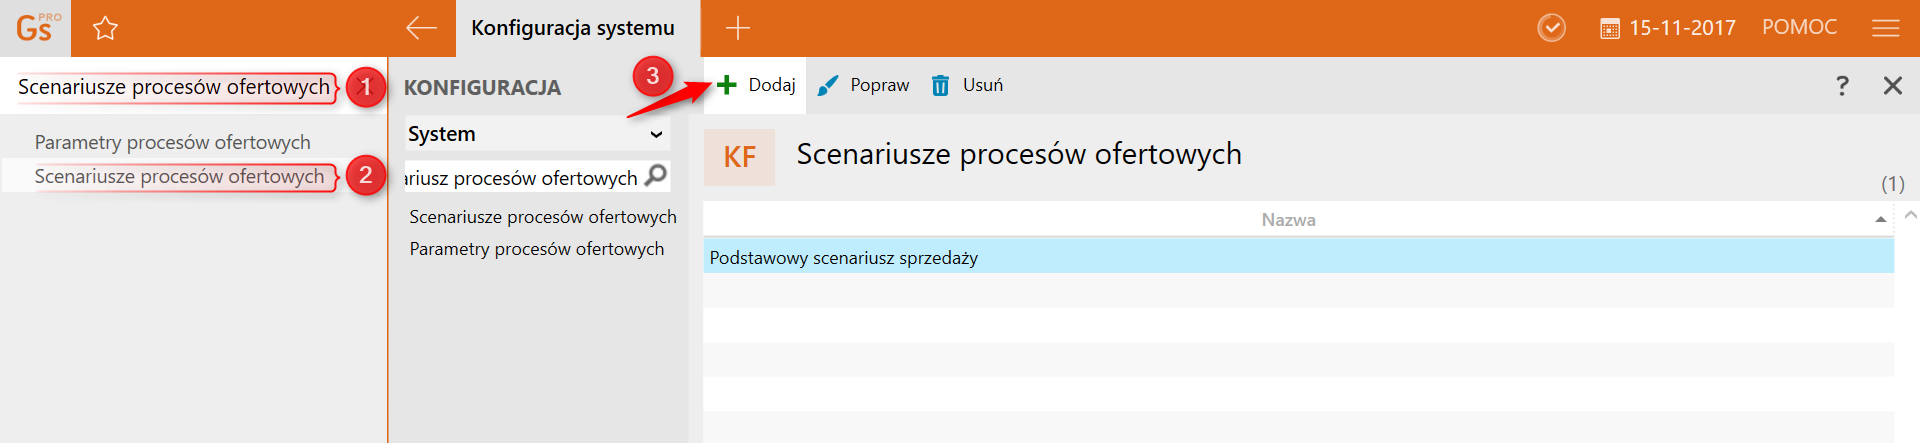Screen dimensions: 1920x443
Task: Click the back arrow icon
Action: (421, 28)
